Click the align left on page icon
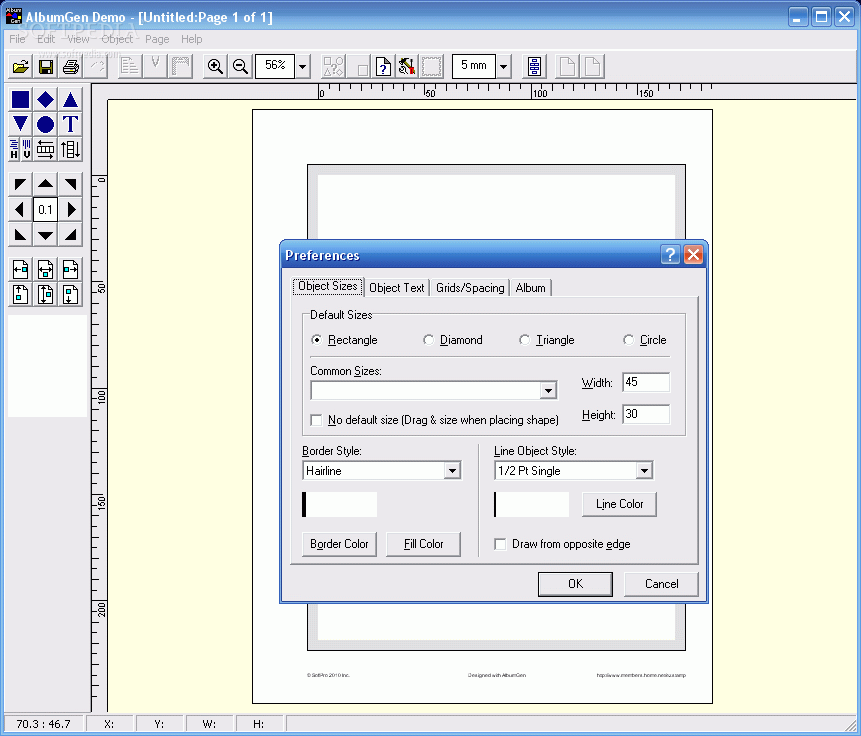 (x=20, y=269)
